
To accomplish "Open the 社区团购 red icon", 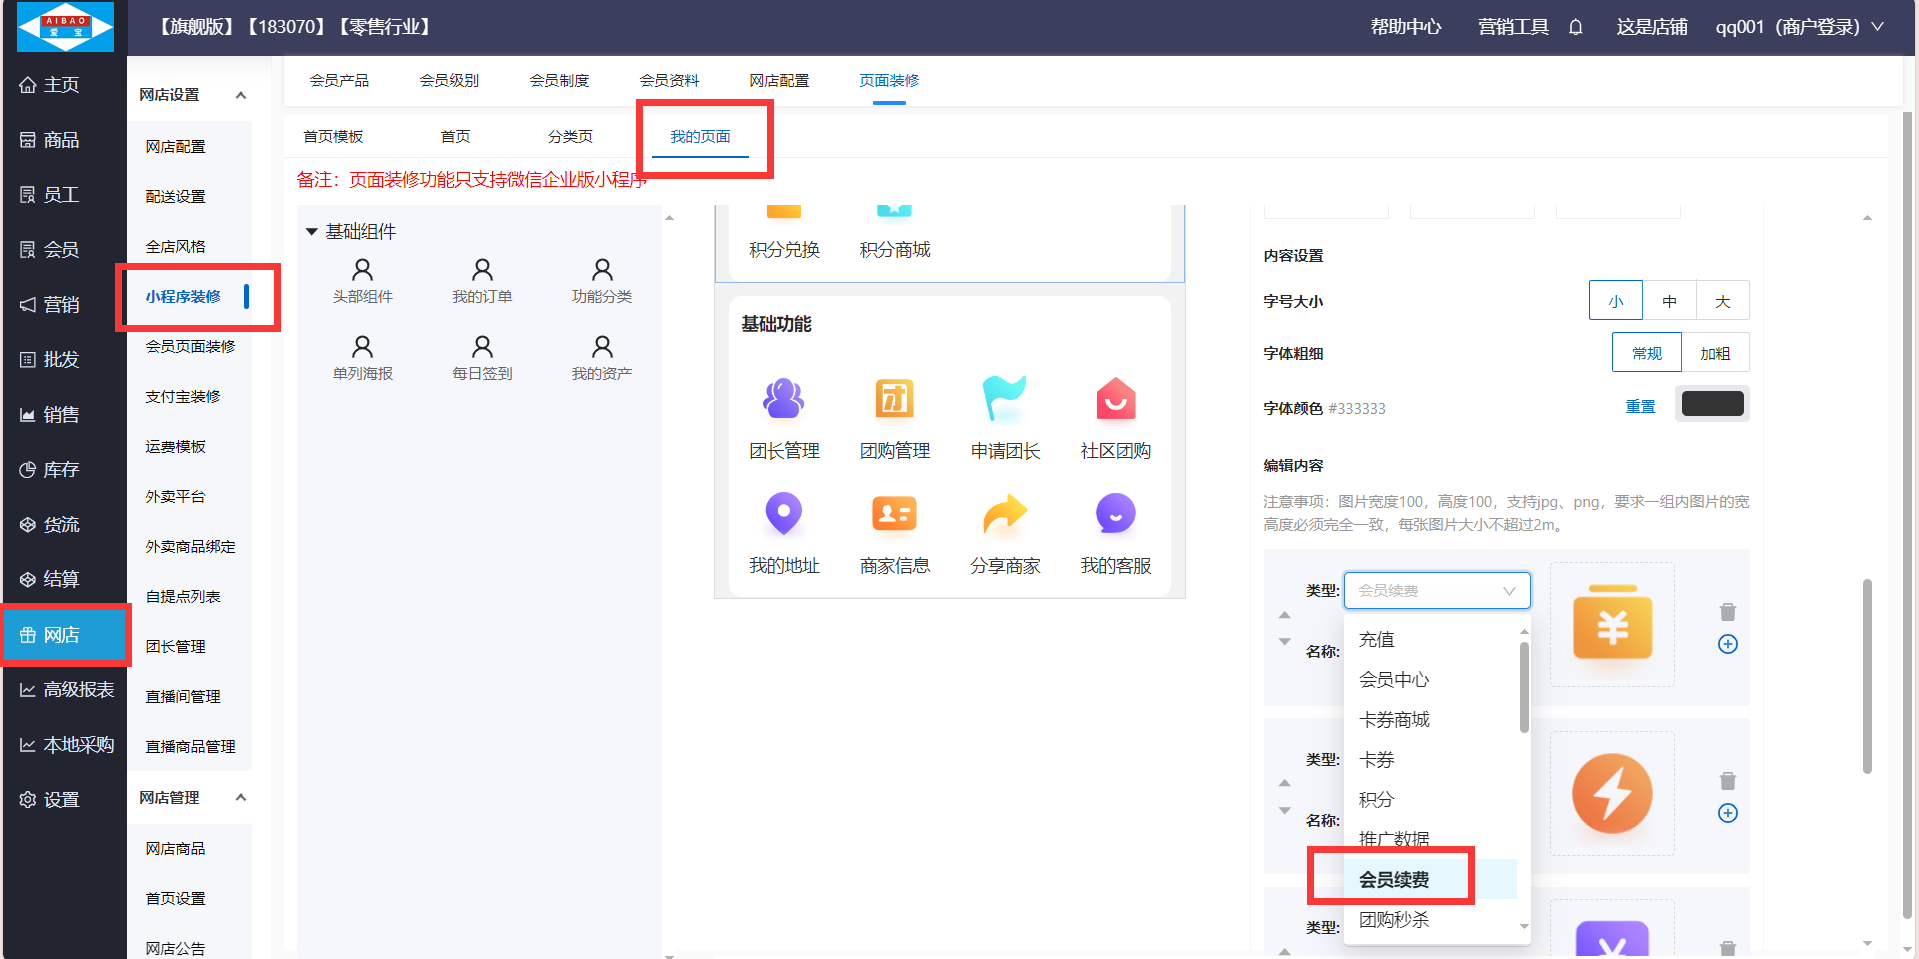I will [x=1115, y=399].
